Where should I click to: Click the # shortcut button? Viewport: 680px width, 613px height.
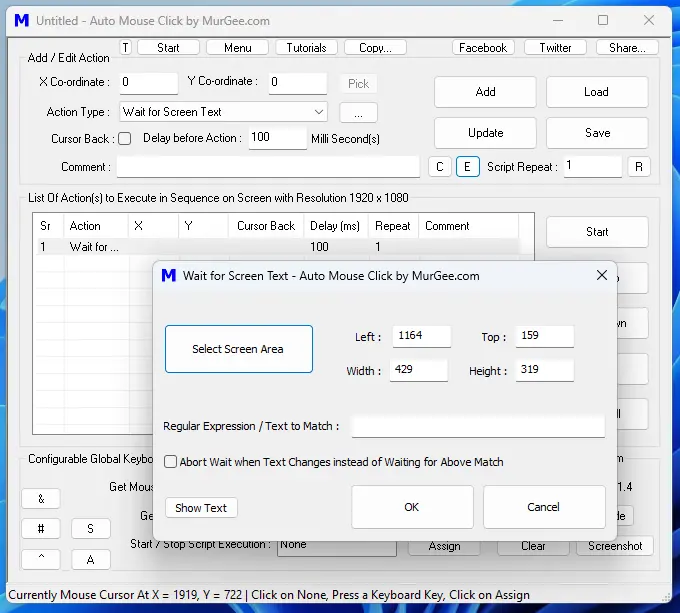tap(41, 528)
